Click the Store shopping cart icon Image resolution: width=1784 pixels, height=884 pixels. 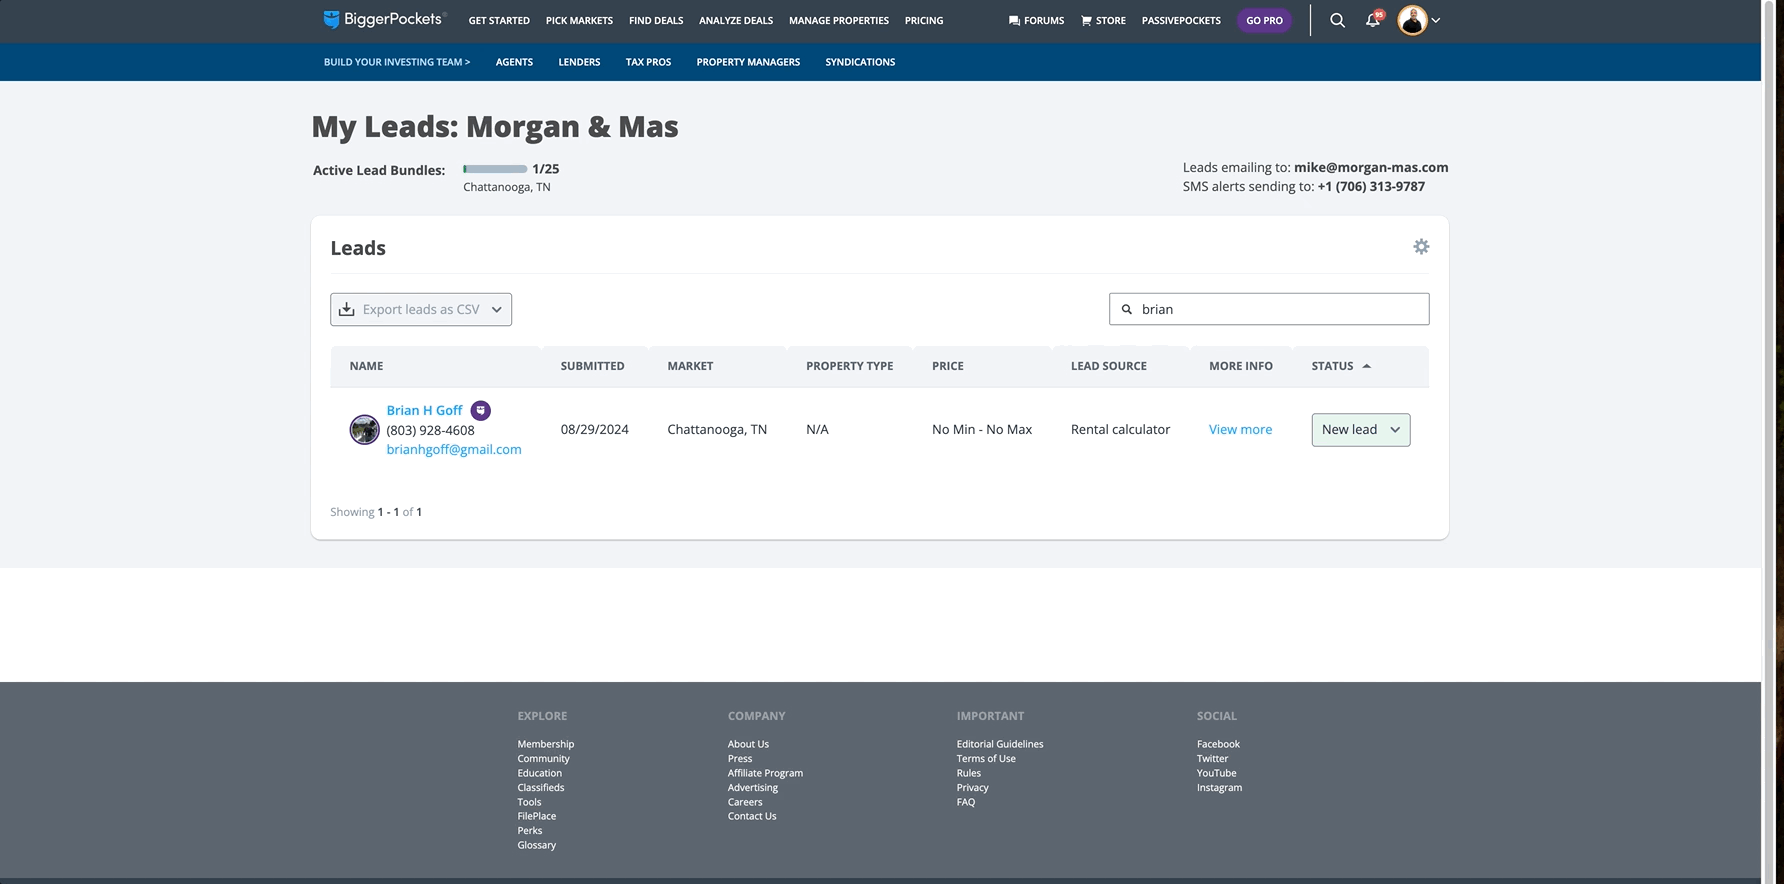tap(1086, 21)
